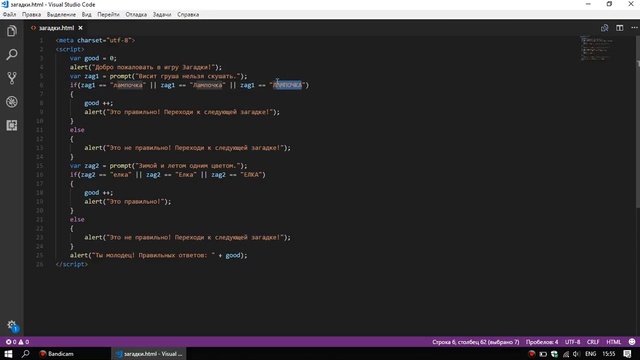The height and width of the screenshot is (360, 640).
Task: Switch to Bandicam in taskbar
Action: (56, 353)
